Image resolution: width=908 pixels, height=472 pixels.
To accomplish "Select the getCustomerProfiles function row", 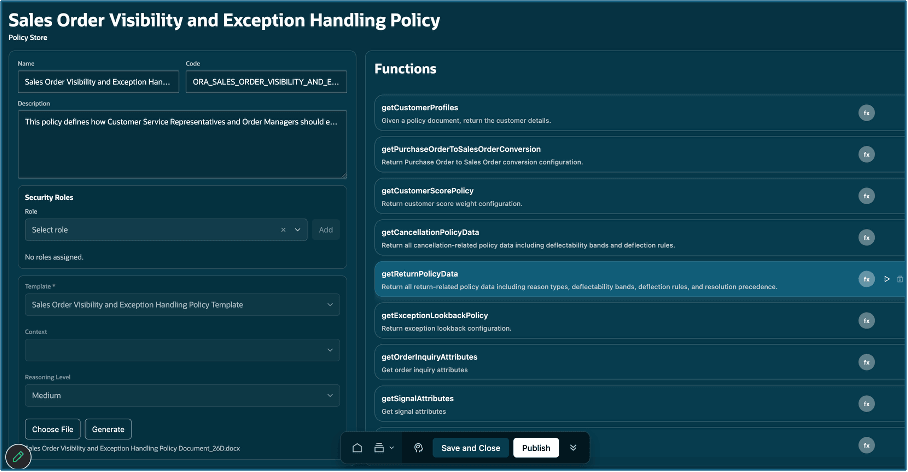I will coord(640,113).
